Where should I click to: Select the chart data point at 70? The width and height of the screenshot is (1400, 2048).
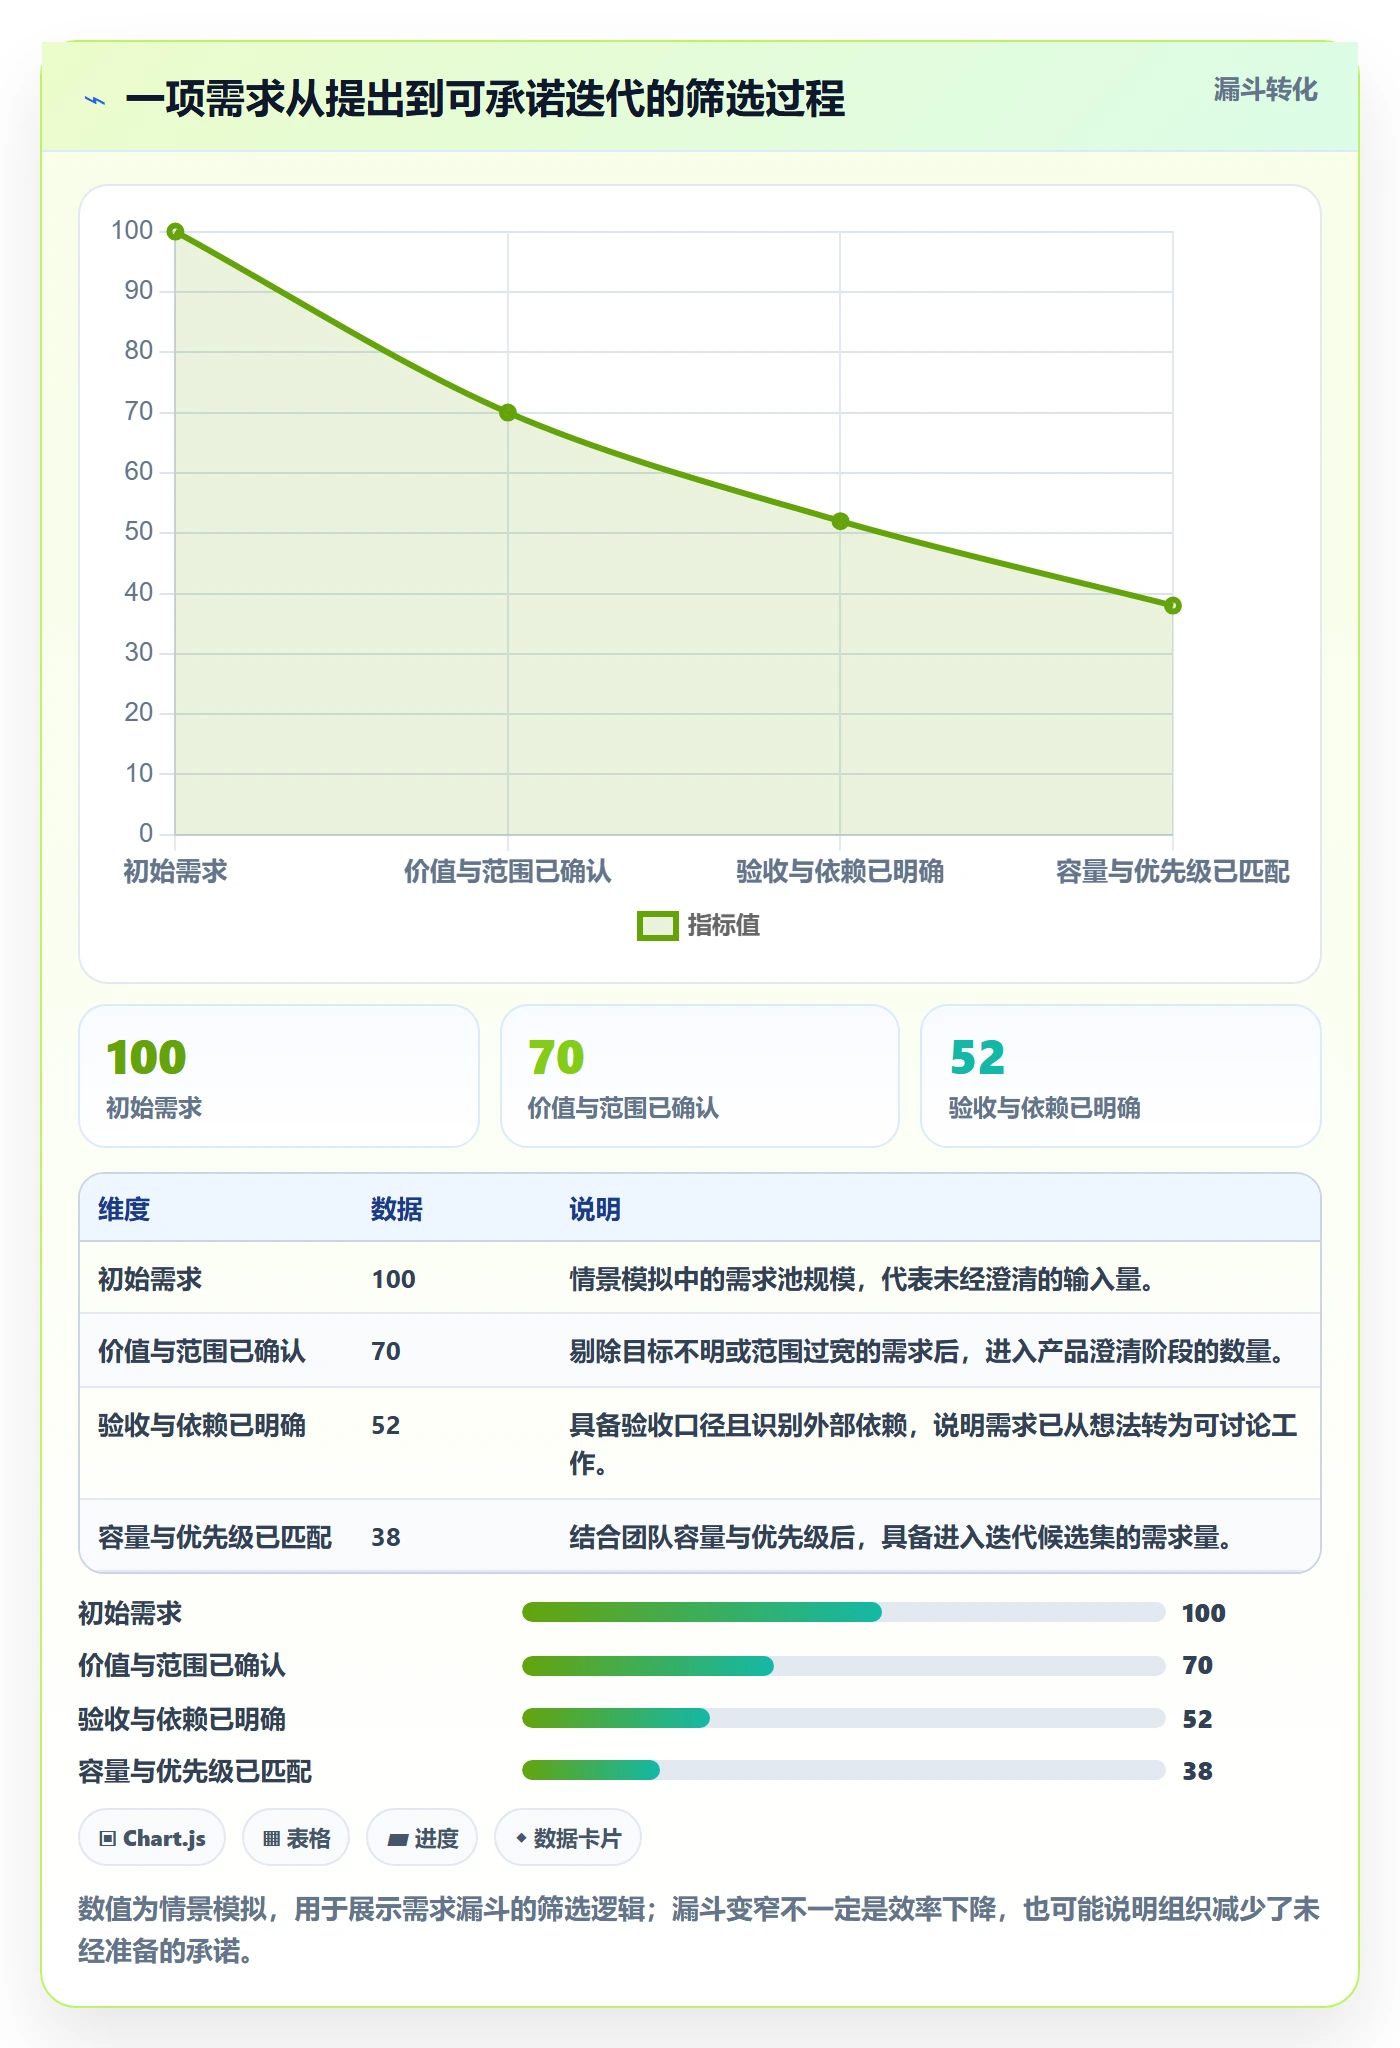508,413
